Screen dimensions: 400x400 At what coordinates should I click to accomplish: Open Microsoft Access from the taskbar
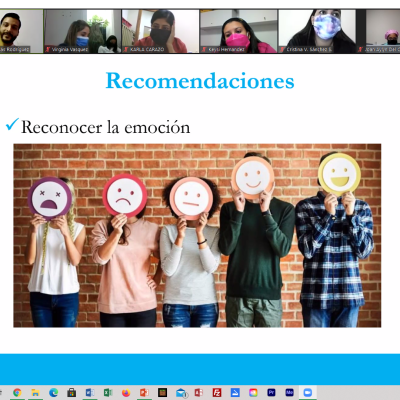[199, 392]
